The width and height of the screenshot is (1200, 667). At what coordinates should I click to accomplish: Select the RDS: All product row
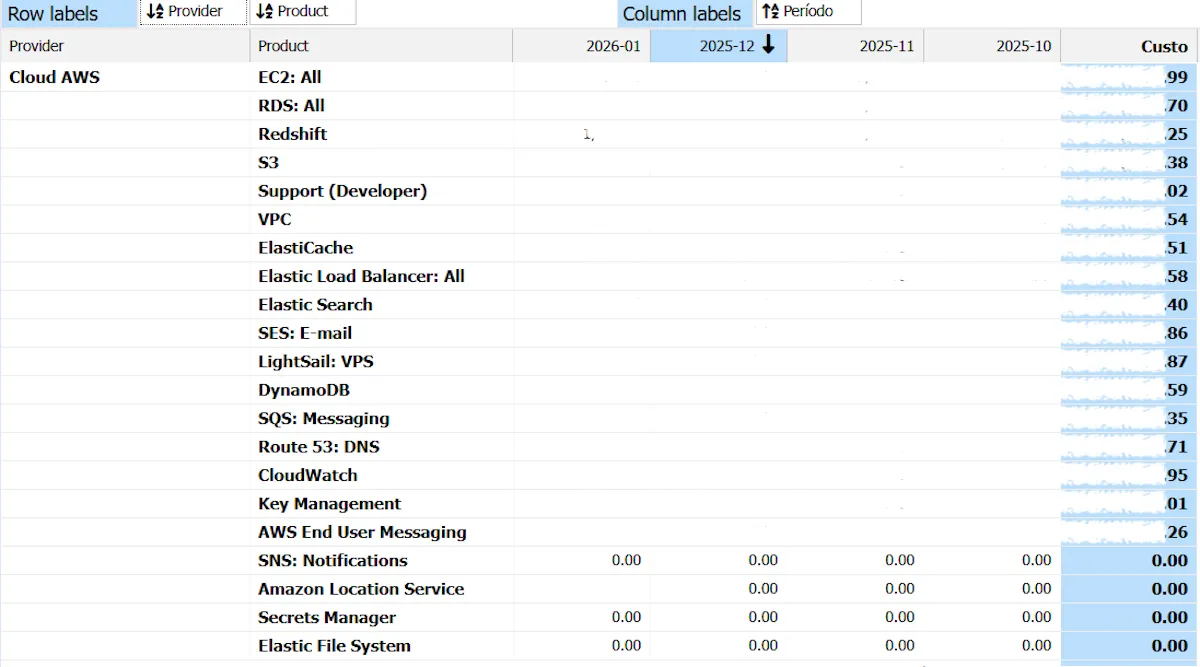[x=291, y=105]
